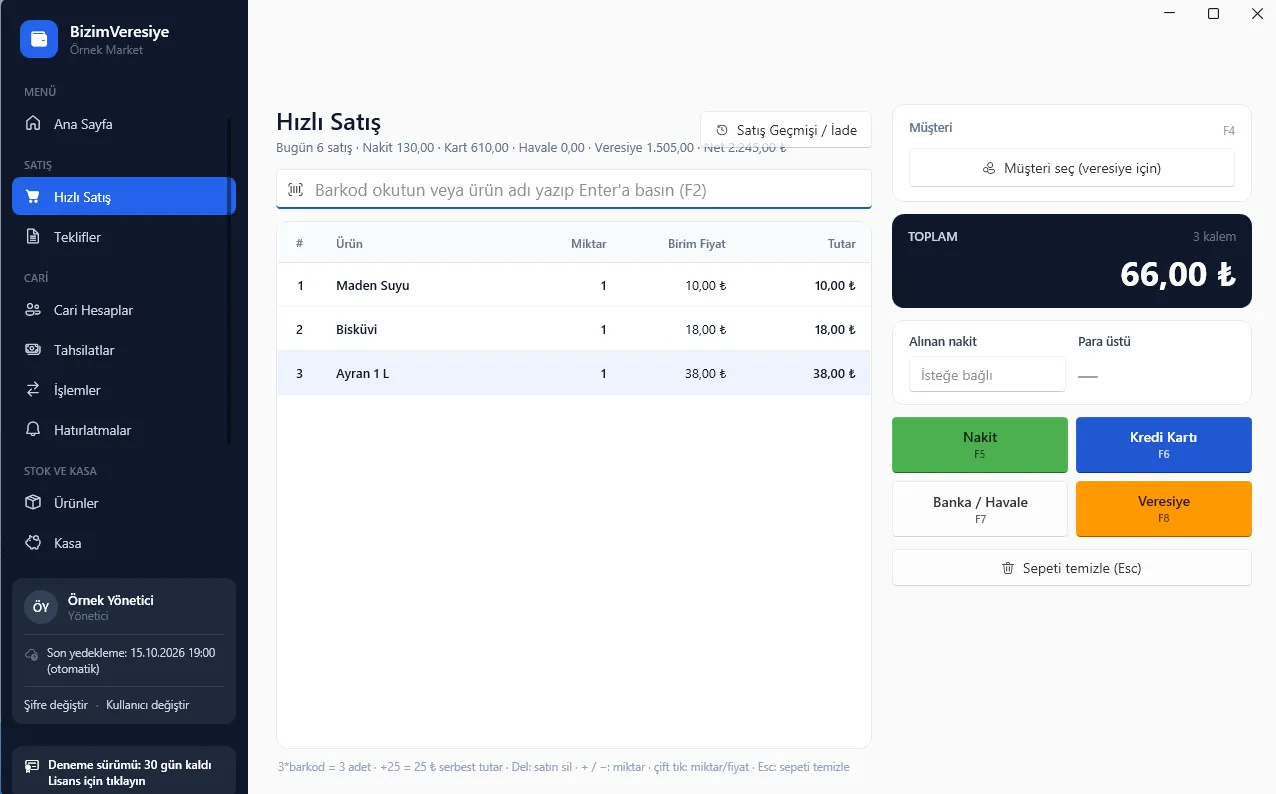Viewport: 1276px width, 794px height.
Task: Click the barcode icon in the search field
Action: click(x=296, y=190)
